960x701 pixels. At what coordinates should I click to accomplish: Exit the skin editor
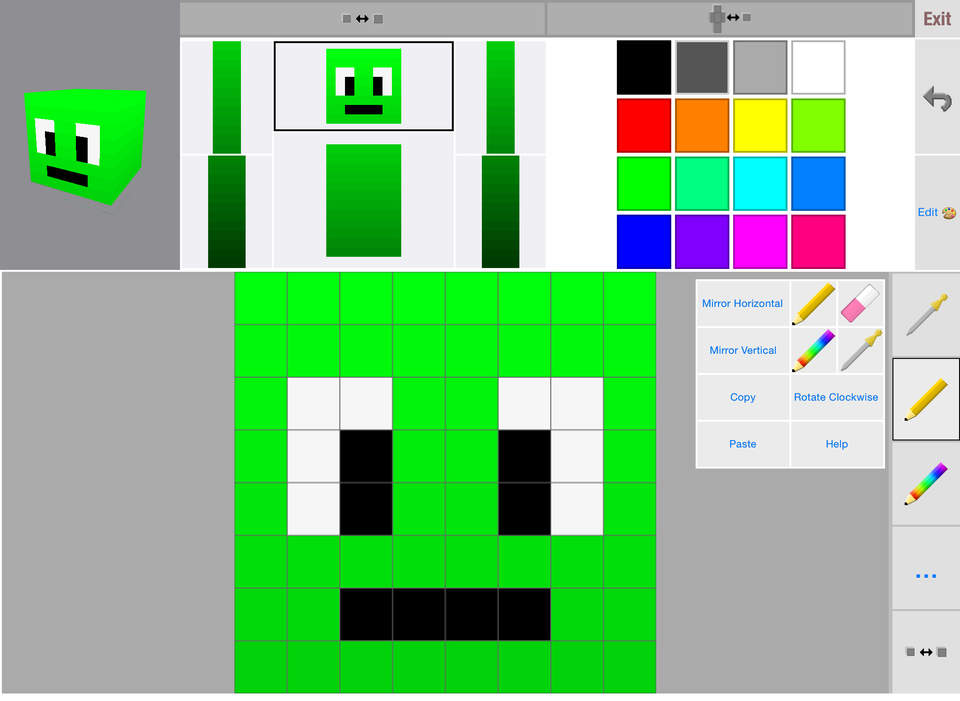937,19
